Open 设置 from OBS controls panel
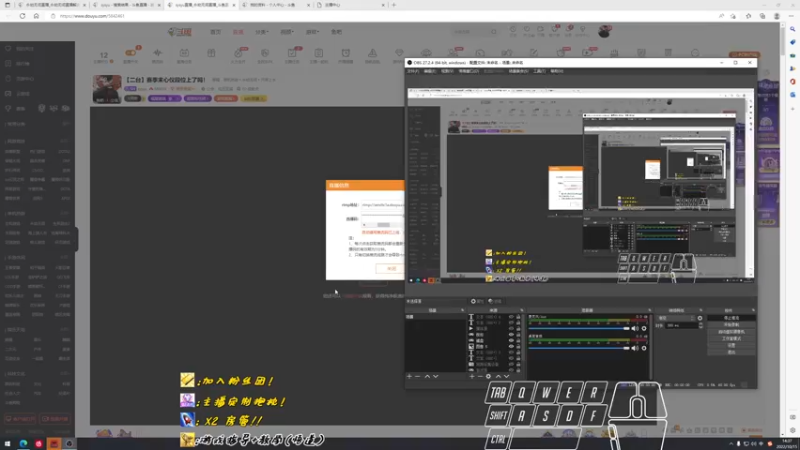800x450 pixels. (x=731, y=345)
